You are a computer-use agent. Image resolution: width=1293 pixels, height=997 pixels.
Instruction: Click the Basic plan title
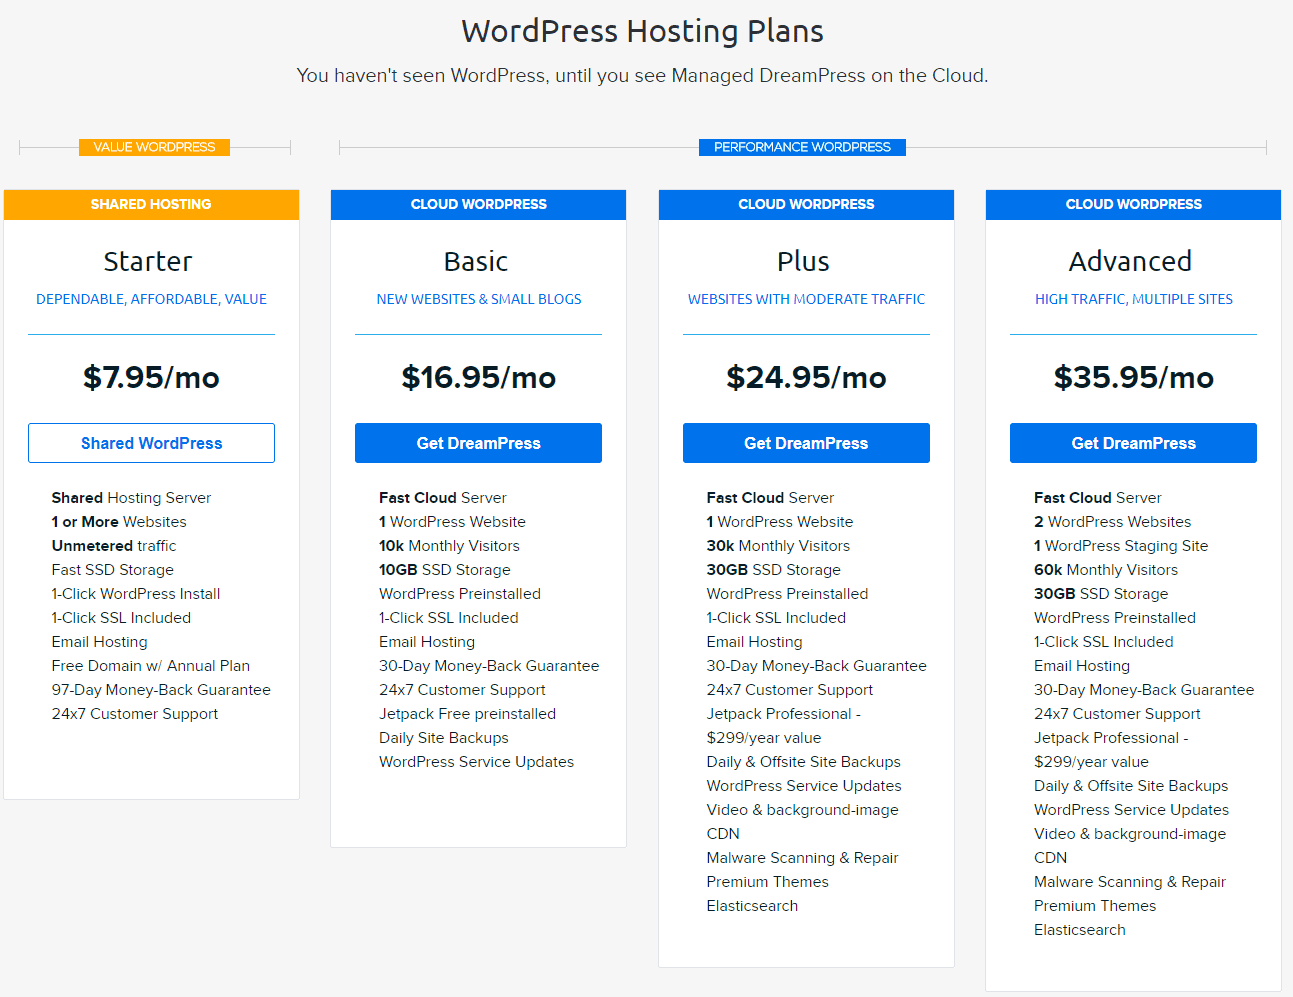coord(476,261)
